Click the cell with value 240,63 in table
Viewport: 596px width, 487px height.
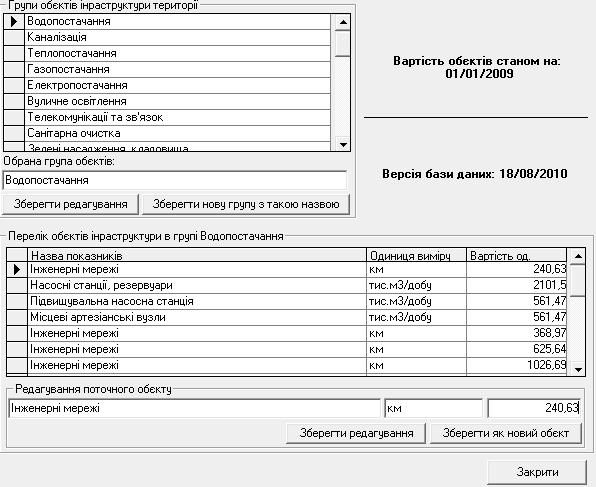pos(517,270)
